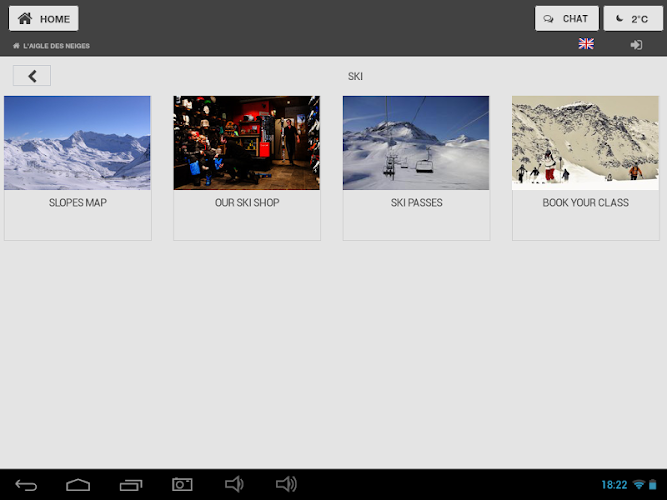The width and height of the screenshot is (667, 500).
Task: Open the Our Ski Shop photo
Action: click(247, 143)
